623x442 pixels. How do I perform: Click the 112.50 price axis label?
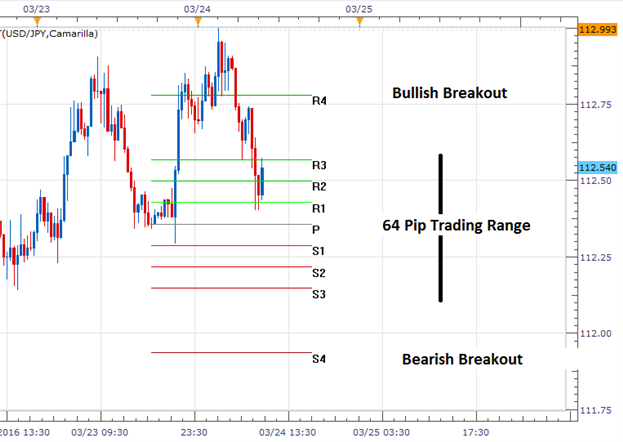coord(596,181)
